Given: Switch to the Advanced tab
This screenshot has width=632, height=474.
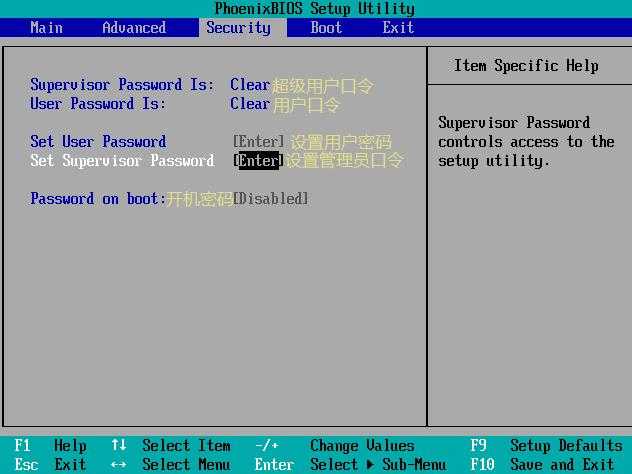Looking at the screenshot, I should point(134,28).
